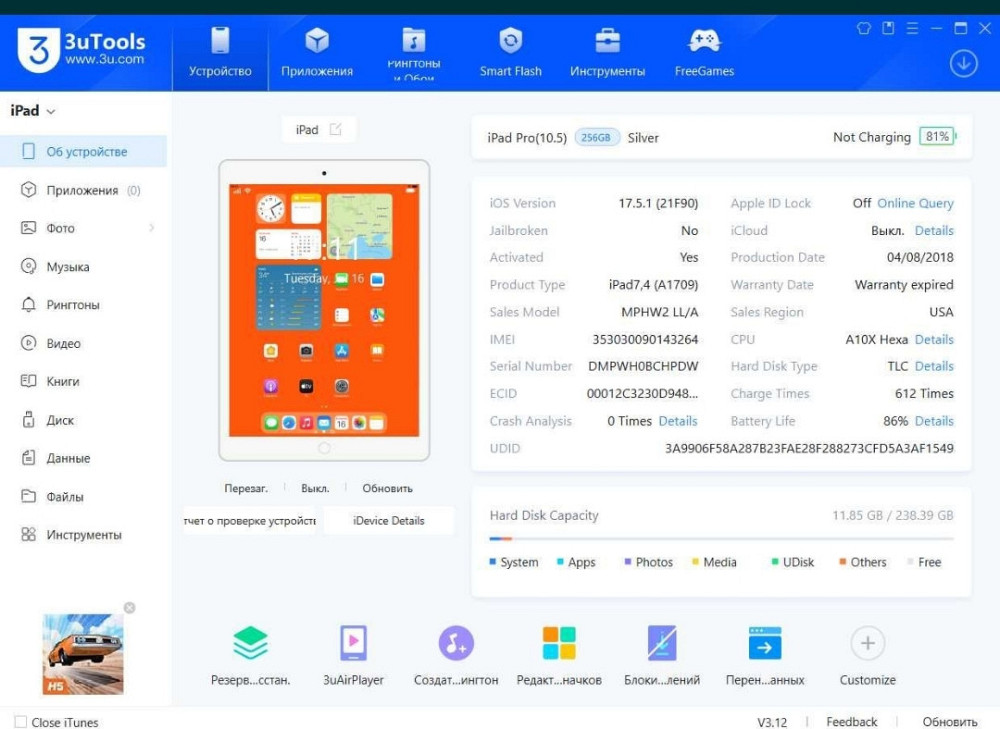The width and height of the screenshot is (1000, 729).
Task: Expand the Фото sidebar chevron
Action: (152, 227)
